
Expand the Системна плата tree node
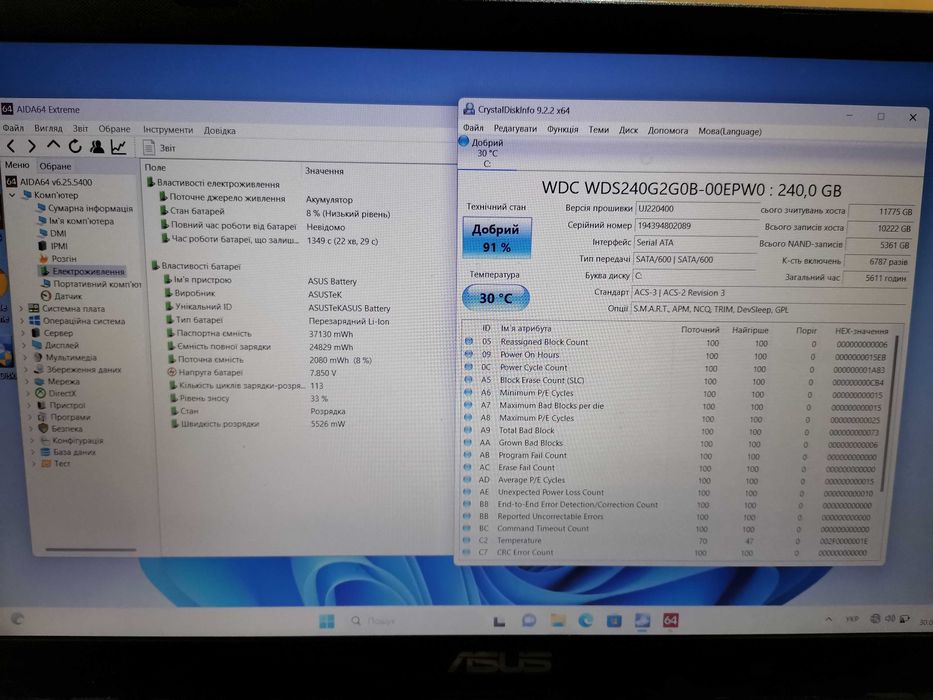pyautogui.click(x=21, y=308)
